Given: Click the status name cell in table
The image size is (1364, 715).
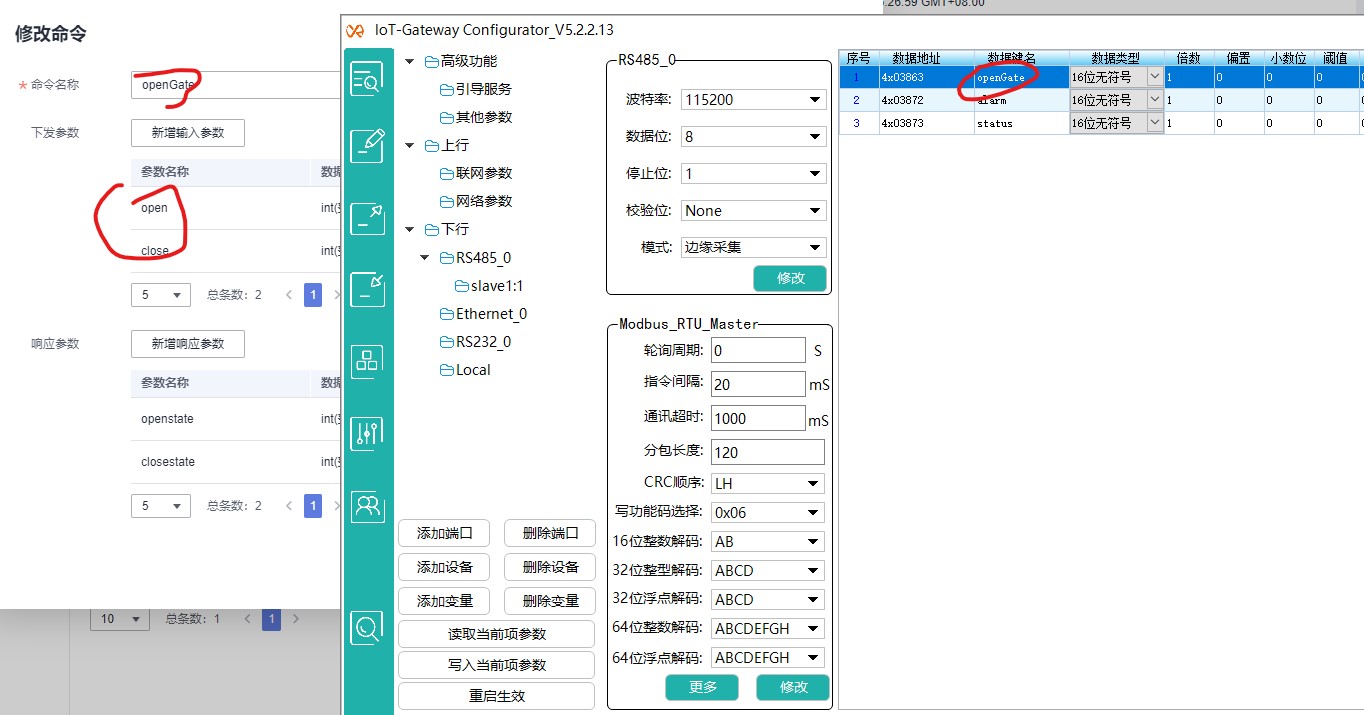Looking at the screenshot, I should tap(1021, 123).
